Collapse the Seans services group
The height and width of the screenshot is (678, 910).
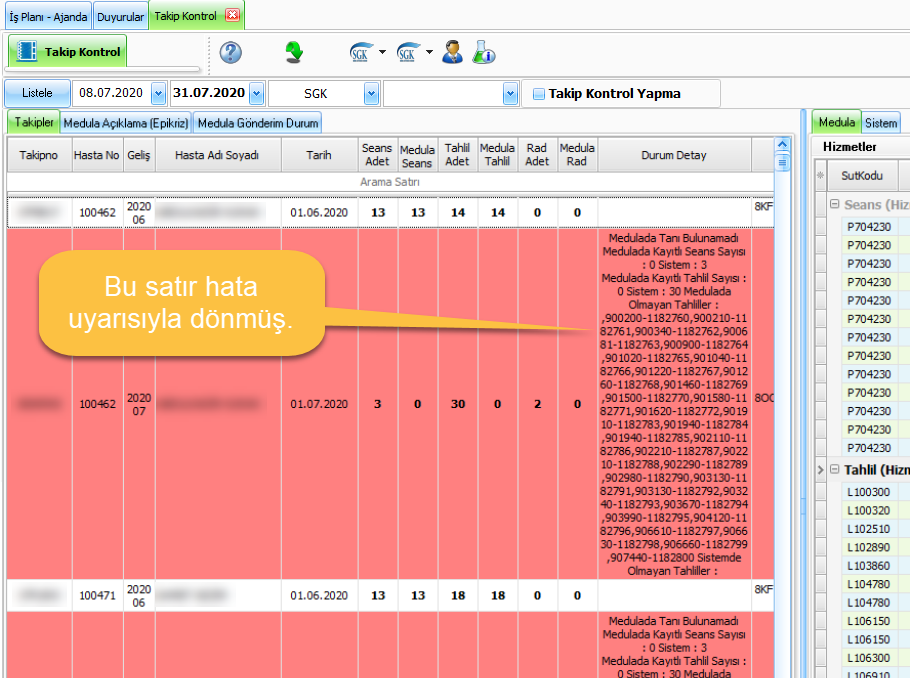pyautogui.click(x=835, y=204)
